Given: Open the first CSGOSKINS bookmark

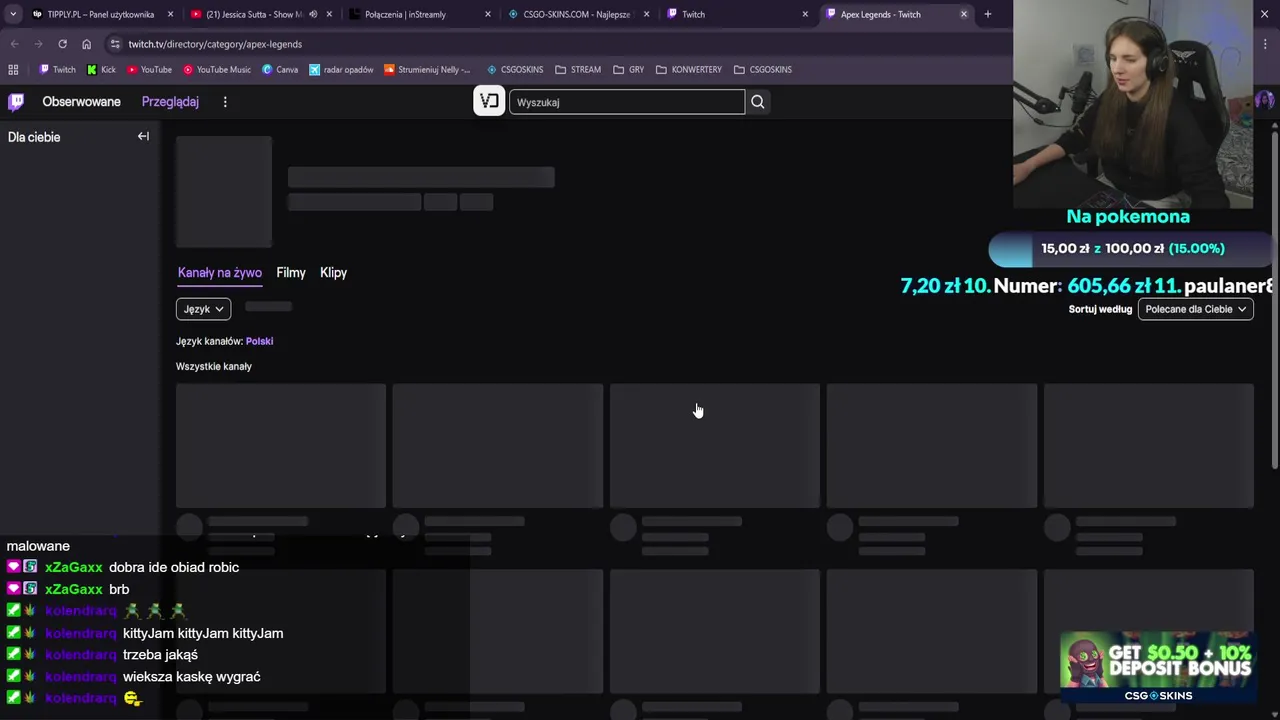Looking at the screenshot, I should pyautogui.click(x=515, y=70).
